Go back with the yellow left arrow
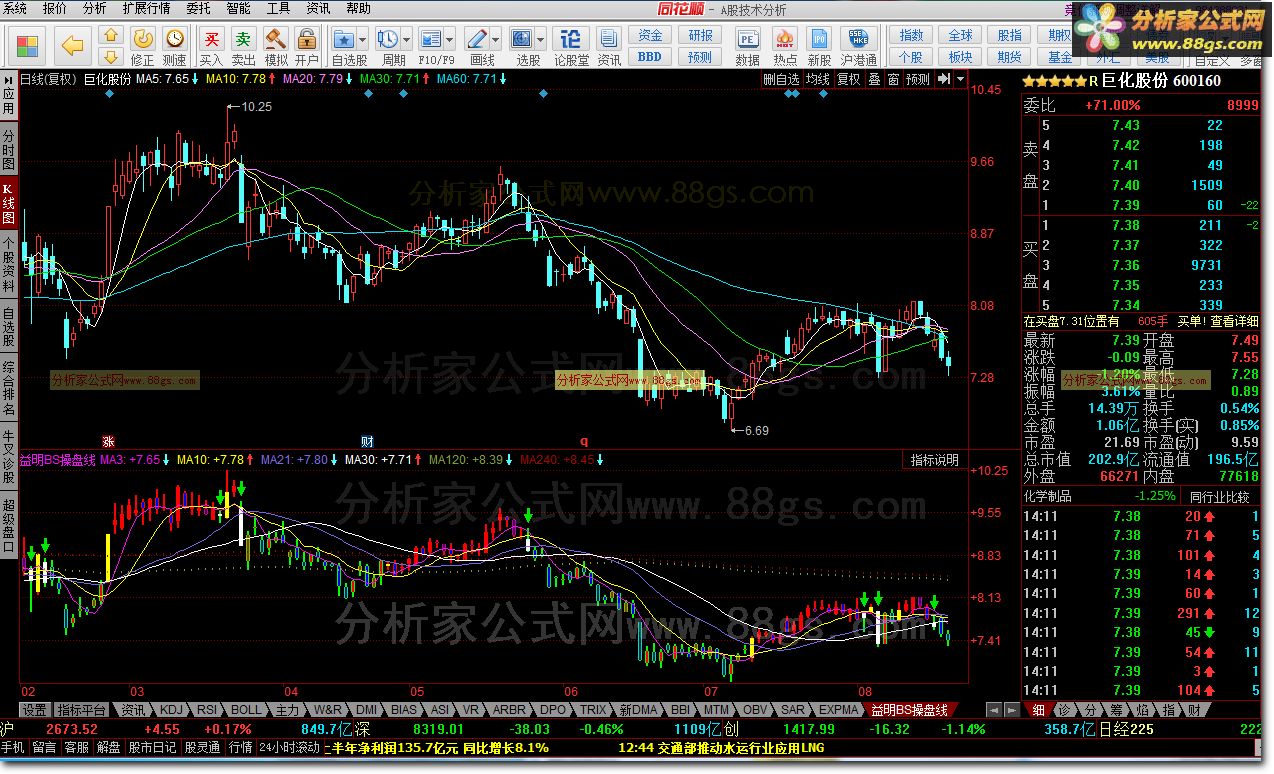1274x774 pixels. coord(71,45)
